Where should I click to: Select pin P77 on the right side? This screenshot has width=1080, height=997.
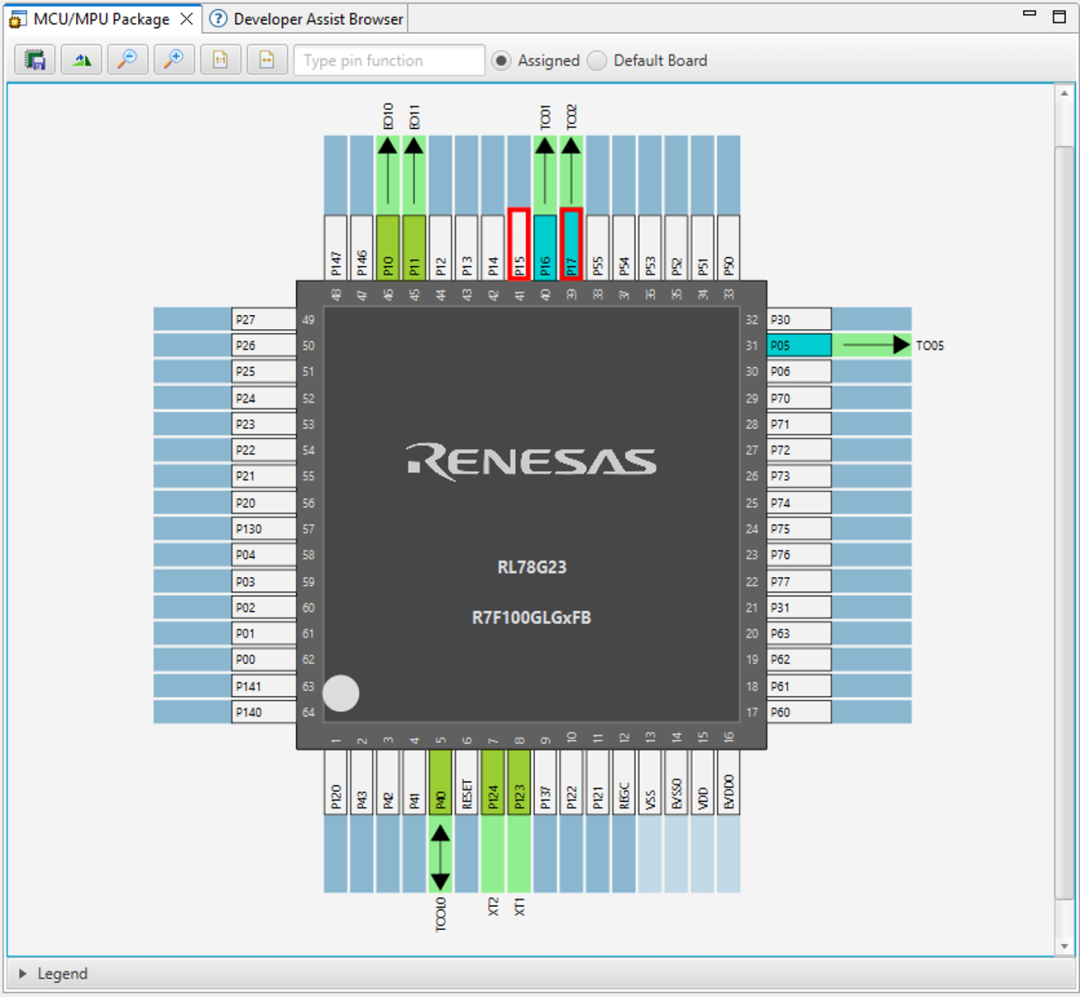coord(799,581)
